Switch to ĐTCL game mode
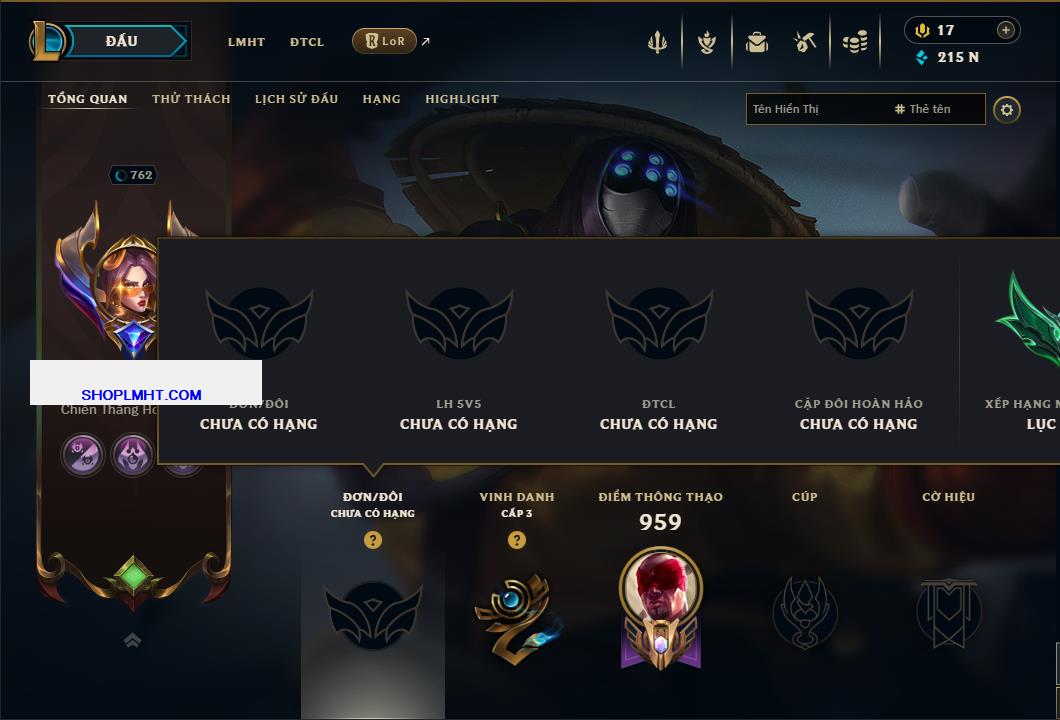Image resolution: width=1060 pixels, height=720 pixels. pos(307,42)
